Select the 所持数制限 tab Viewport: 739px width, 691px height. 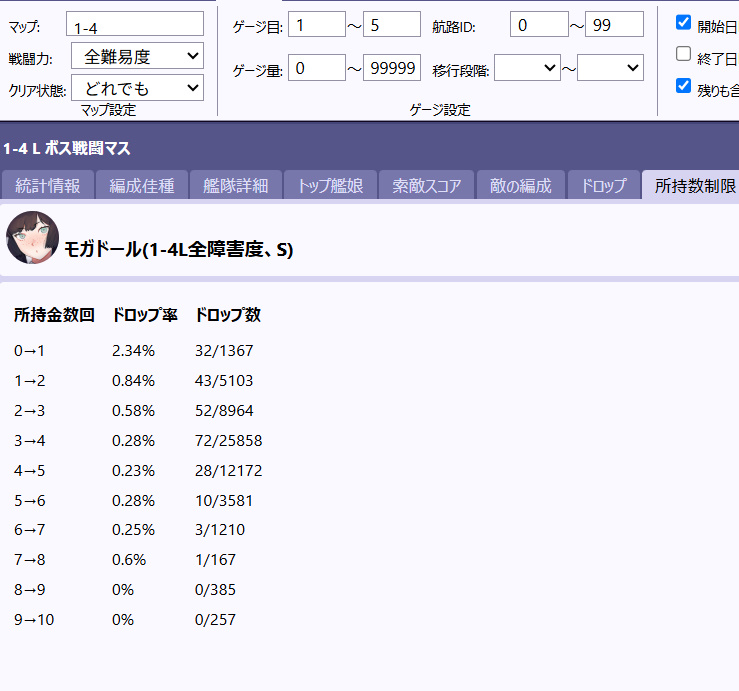pyautogui.click(x=694, y=185)
